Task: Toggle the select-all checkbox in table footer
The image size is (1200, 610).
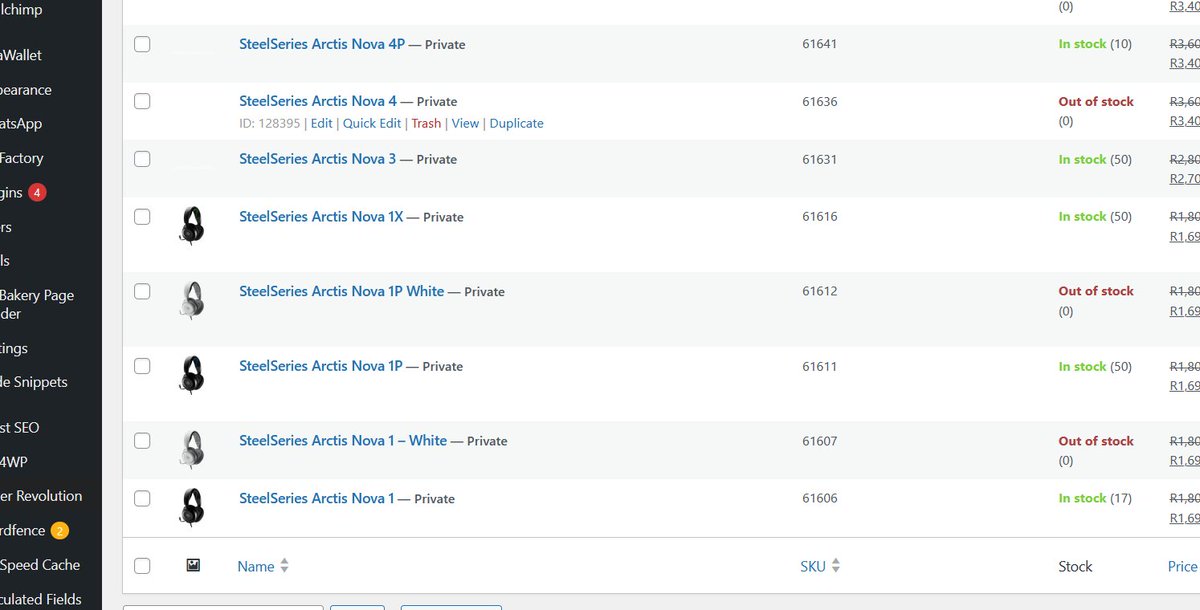Action: [x=142, y=566]
